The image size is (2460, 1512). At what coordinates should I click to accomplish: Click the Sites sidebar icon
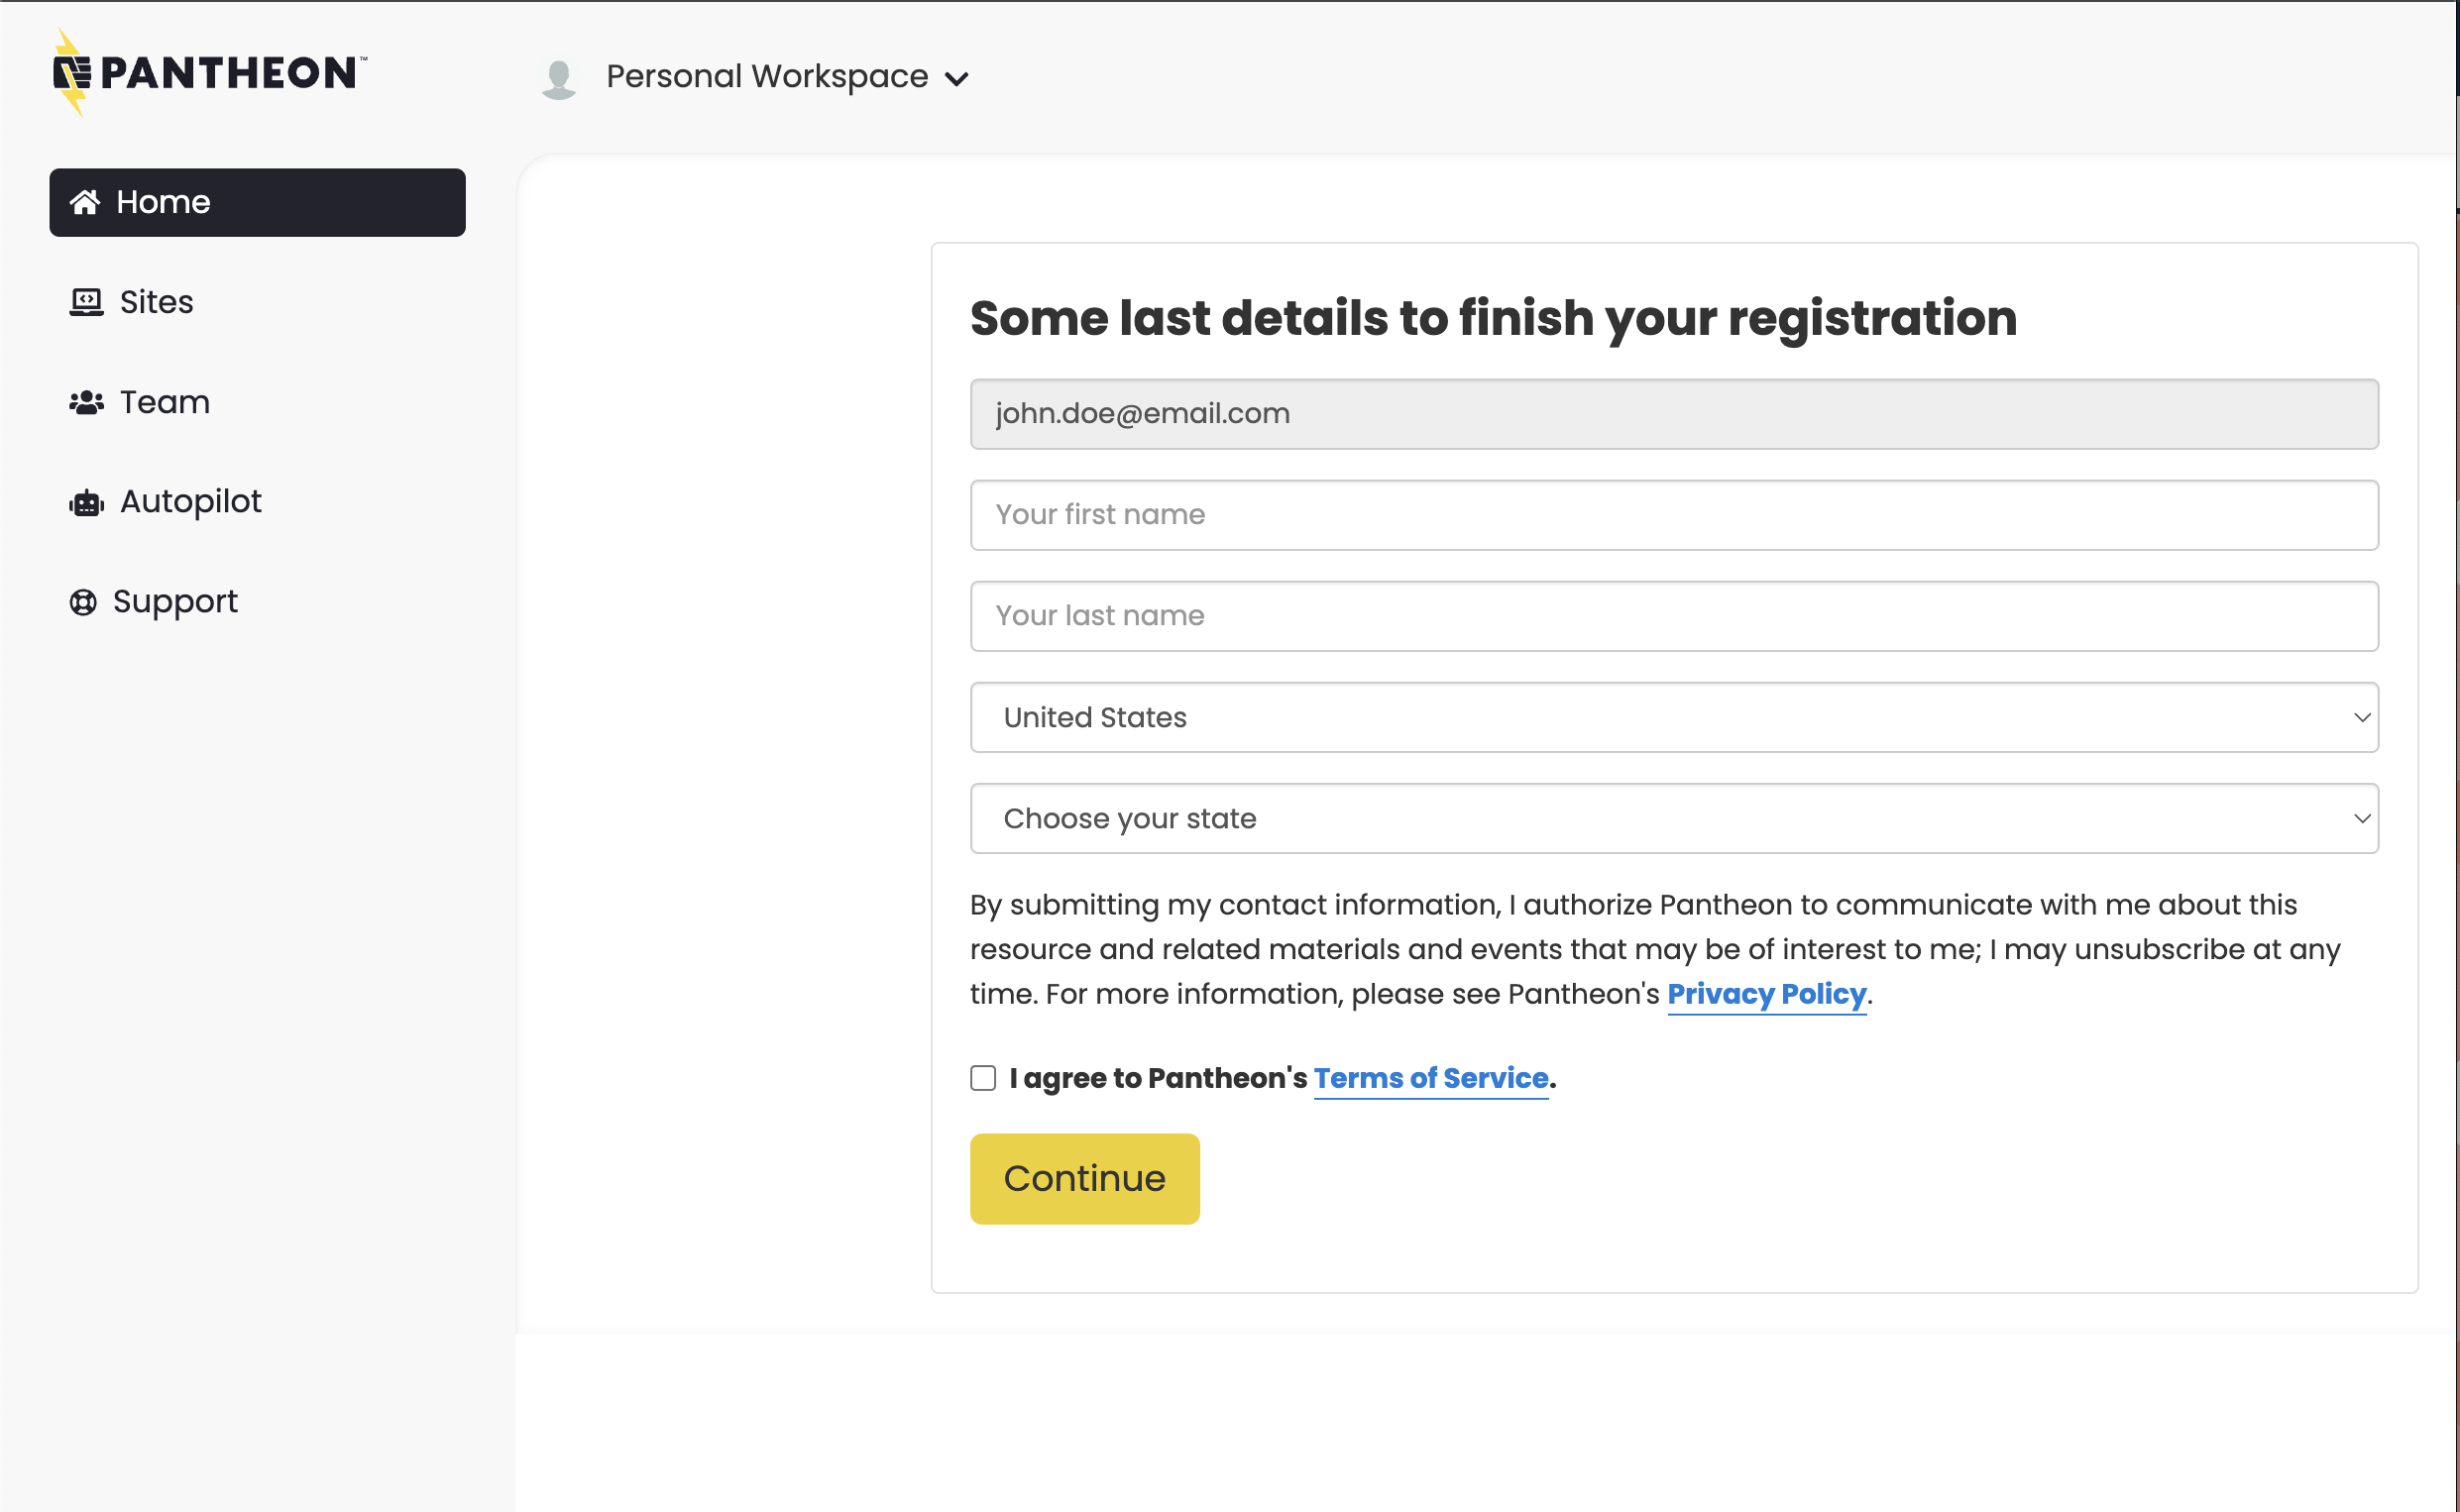(x=84, y=300)
